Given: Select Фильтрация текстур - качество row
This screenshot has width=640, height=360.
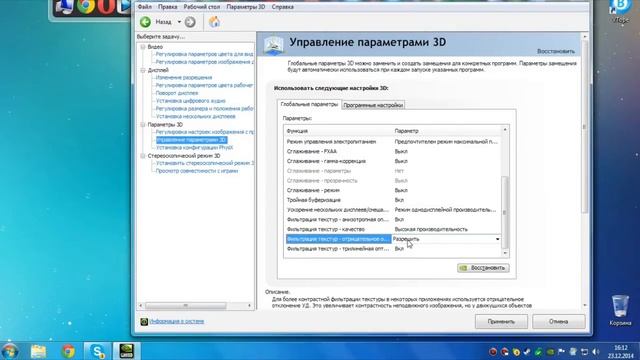Looking at the screenshot, I should [392, 229].
